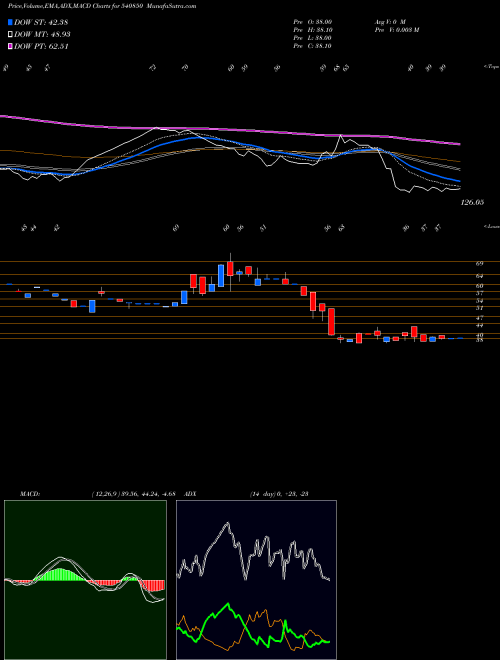This screenshot has width=500, height=660.
Task: Open the green MACD histogram panel
Action: tap(85, 580)
